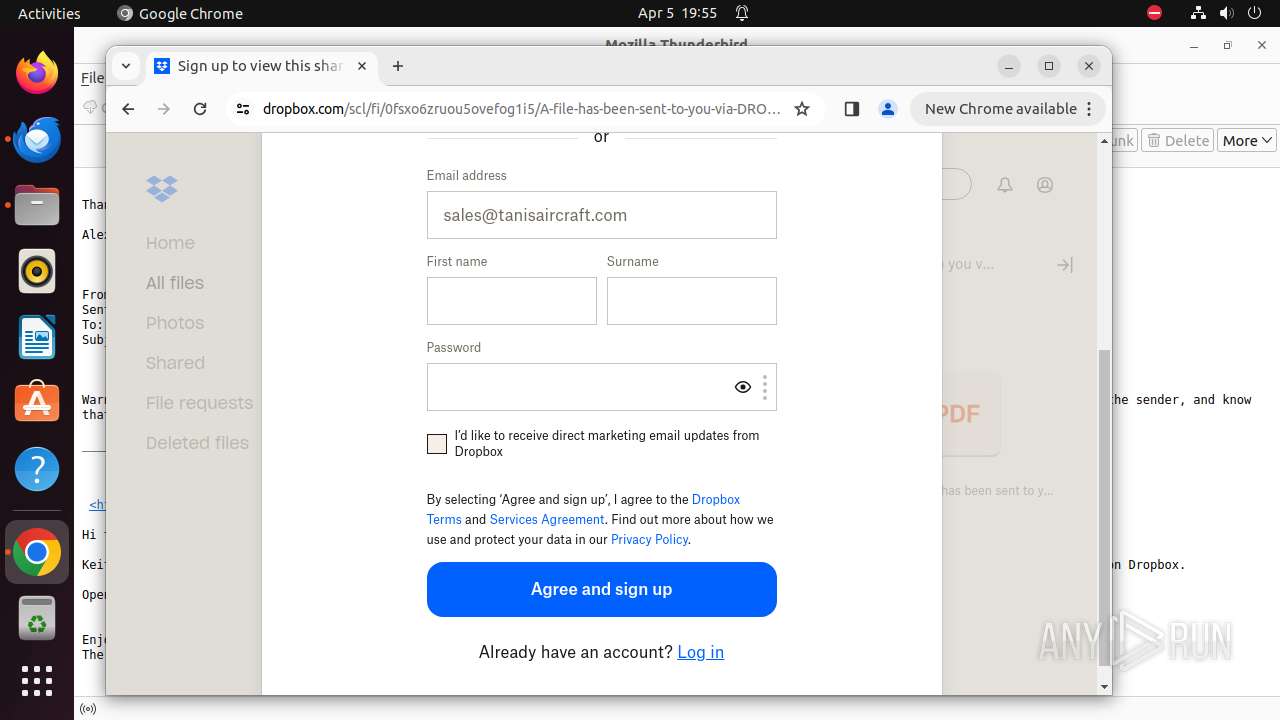Click Thunderbird Delete button
Image resolution: width=1280 pixels, height=720 pixels.
(x=1178, y=141)
